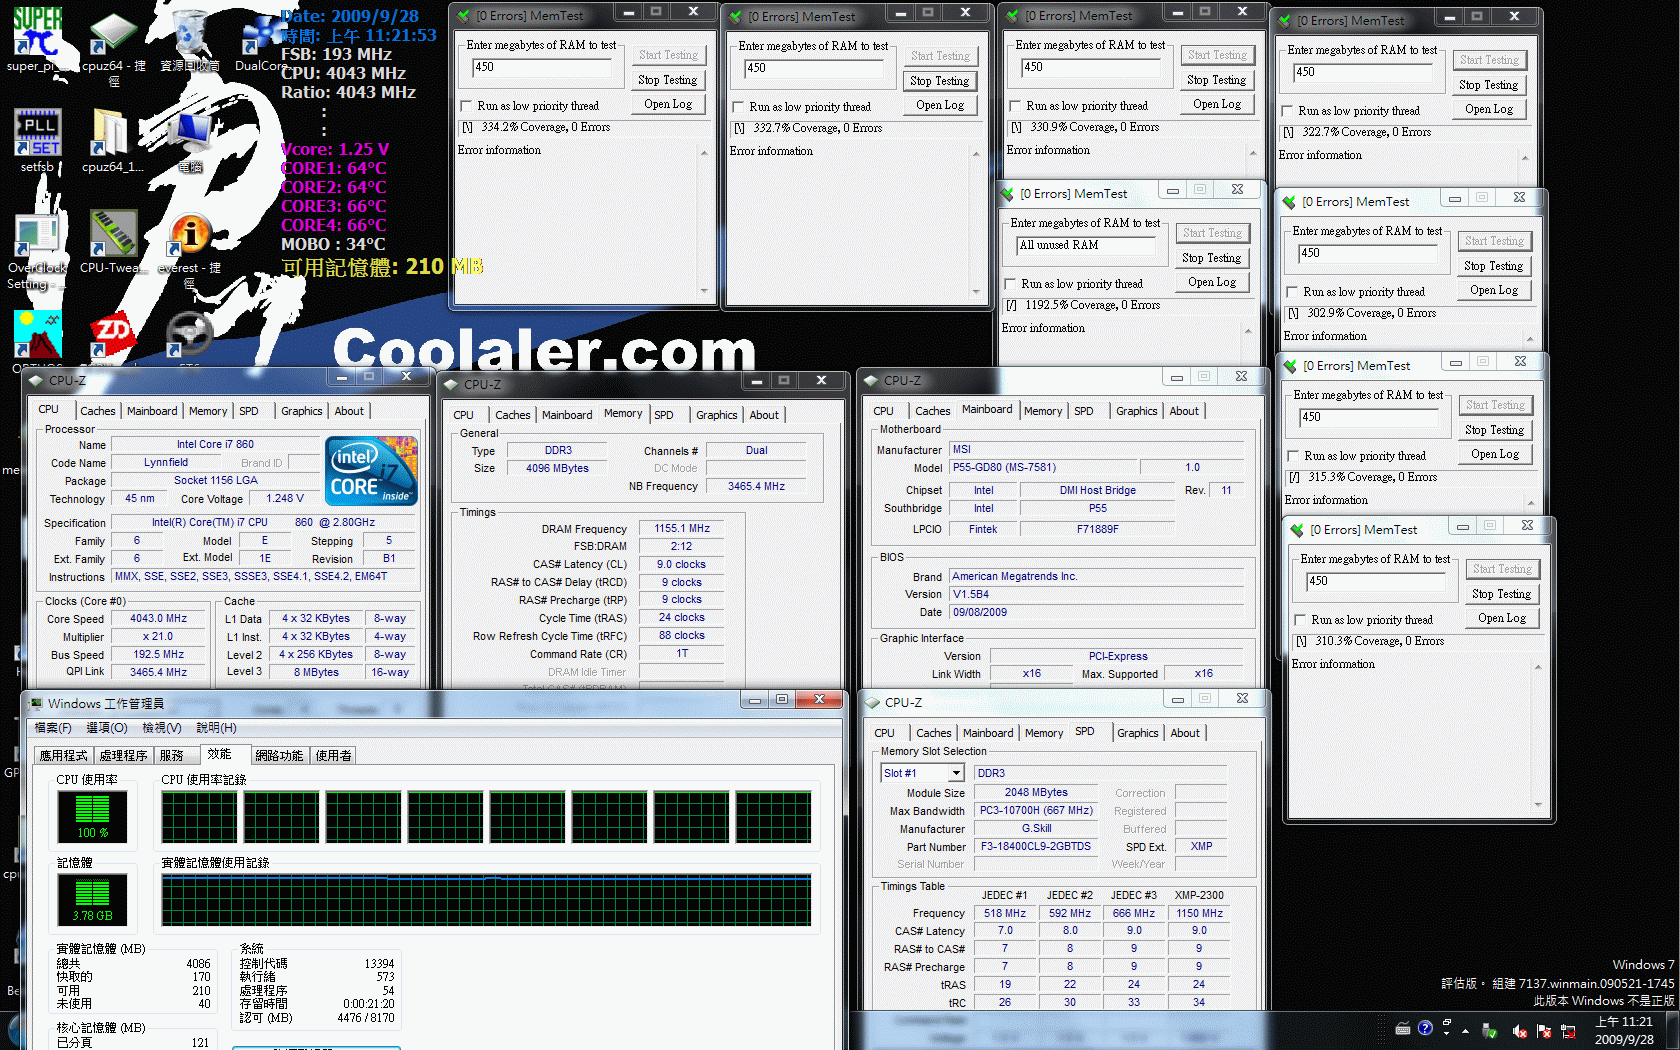The height and width of the screenshot is (1050, 1680).
Task: Tick low priority thread in 315.3% coverage MemTest
Action: [x=1293, y=456]
